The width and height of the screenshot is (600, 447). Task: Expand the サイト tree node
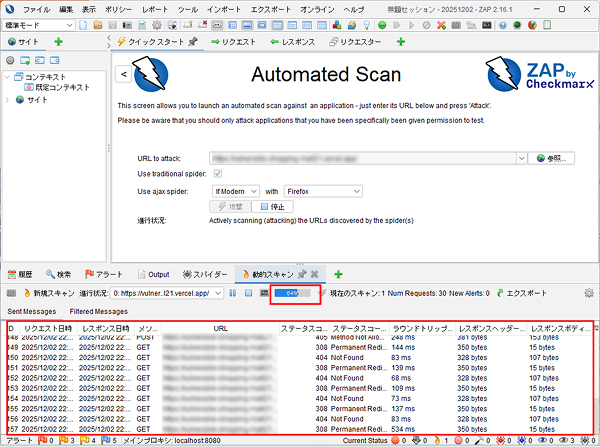[8, 100]
